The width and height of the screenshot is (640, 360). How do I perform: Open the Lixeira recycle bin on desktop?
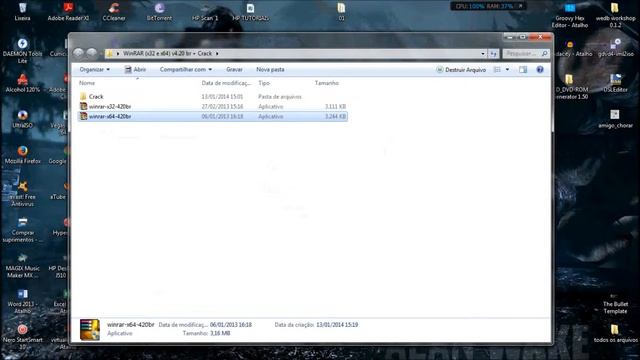22,11
